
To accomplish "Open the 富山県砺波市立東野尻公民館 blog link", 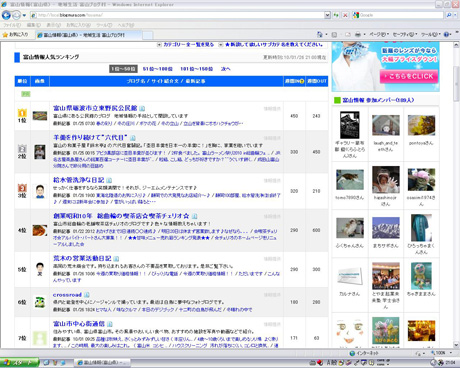I will [95, 108].
